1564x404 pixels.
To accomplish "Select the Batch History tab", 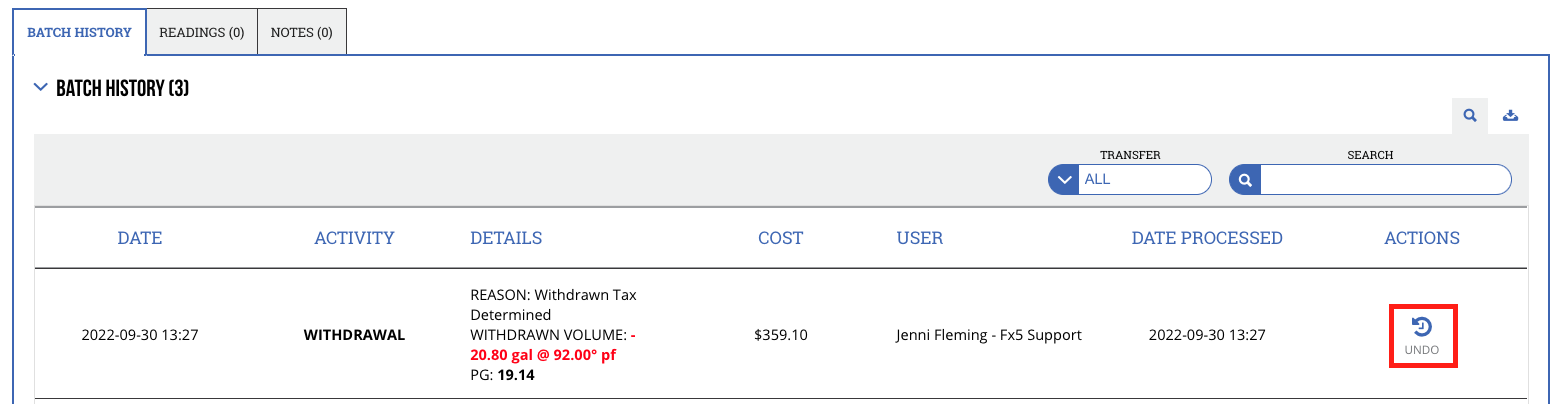I will (79, 32).
